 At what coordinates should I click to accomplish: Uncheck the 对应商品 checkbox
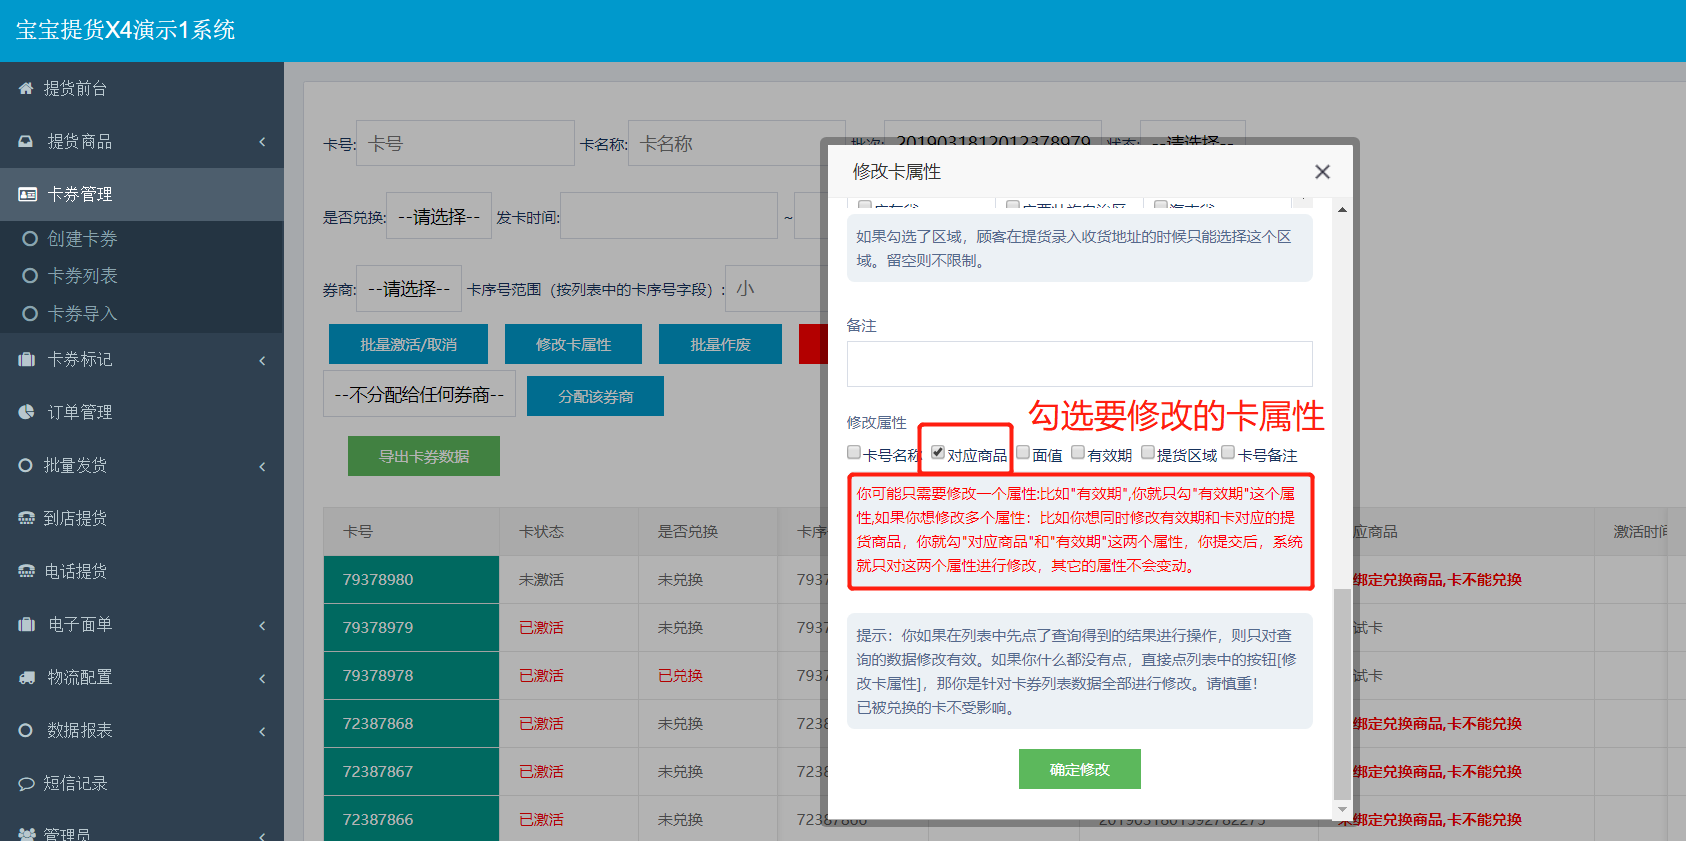click(x=938, y=453)
